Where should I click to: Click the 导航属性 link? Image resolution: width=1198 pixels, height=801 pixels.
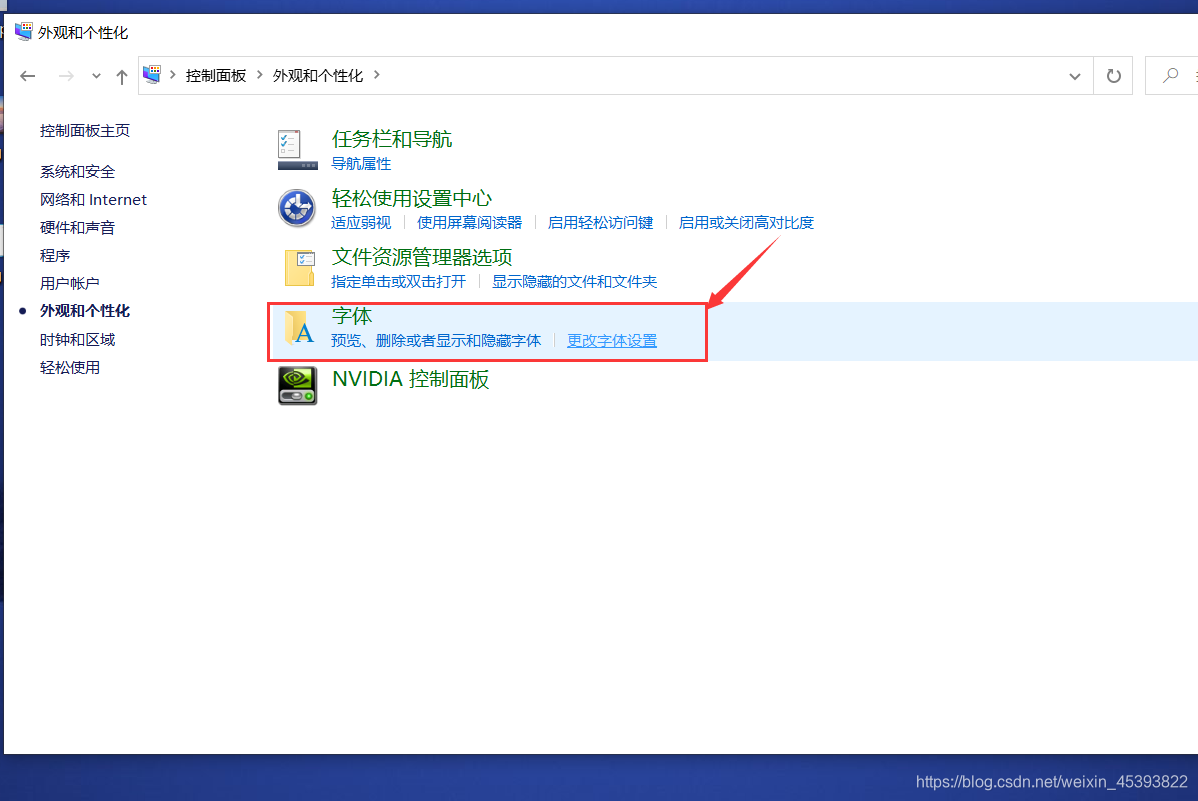pyautogui.click(x=361, y=164)
